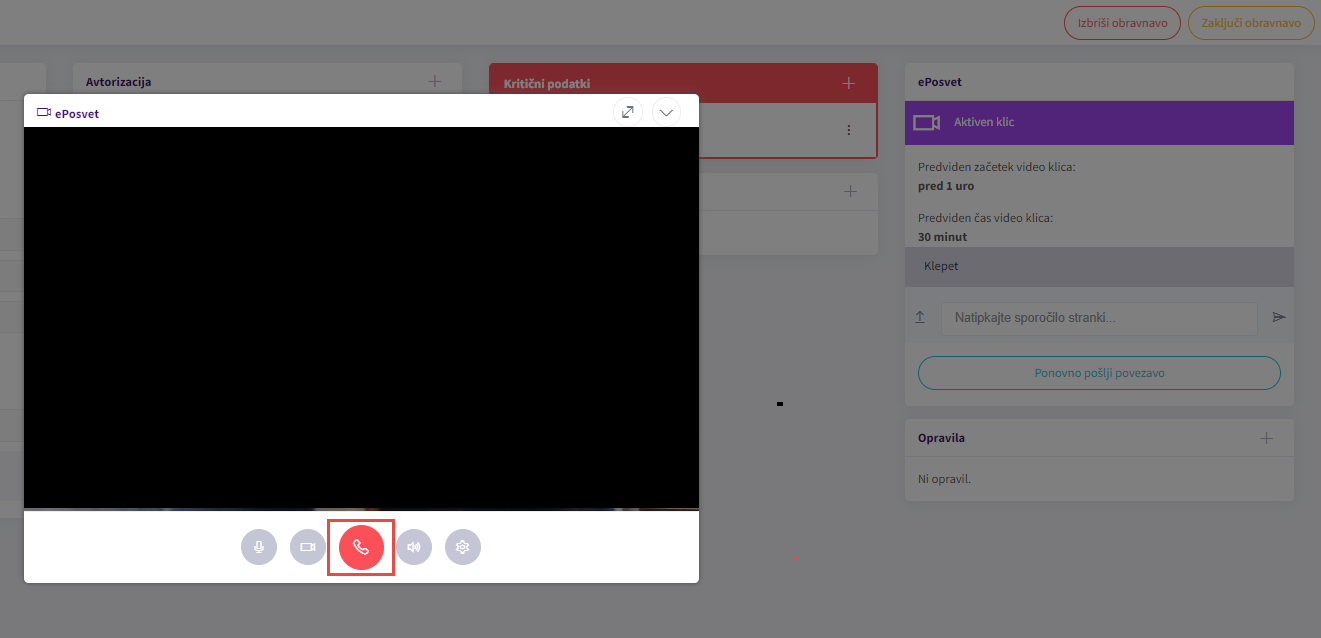The height and width of the screenshot is (638, 1321).
Task: Open three-dot menu in Kritični podatki
Action: (x=849, y=130)
